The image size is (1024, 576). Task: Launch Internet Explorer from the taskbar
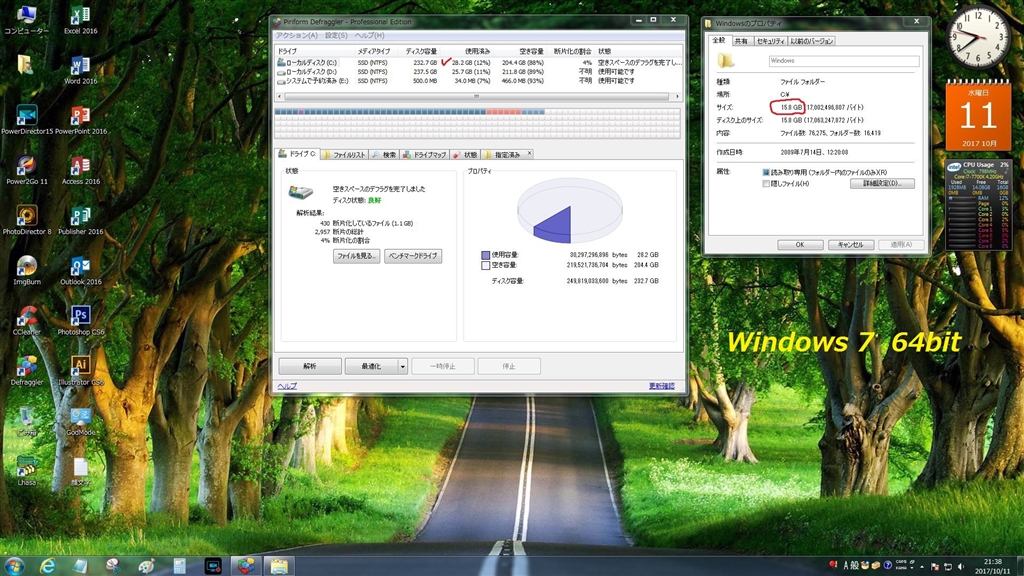[x=47, y=566]
